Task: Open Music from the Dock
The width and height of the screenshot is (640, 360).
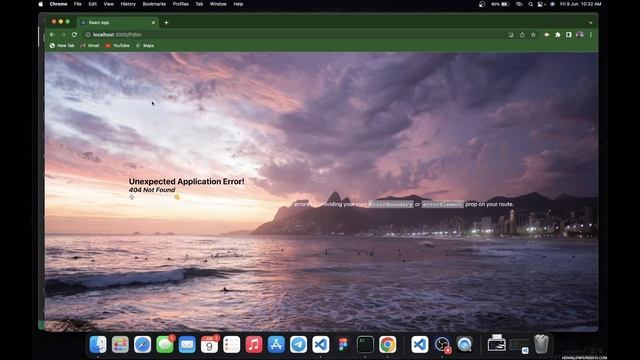Action: (x=254, y=344)
